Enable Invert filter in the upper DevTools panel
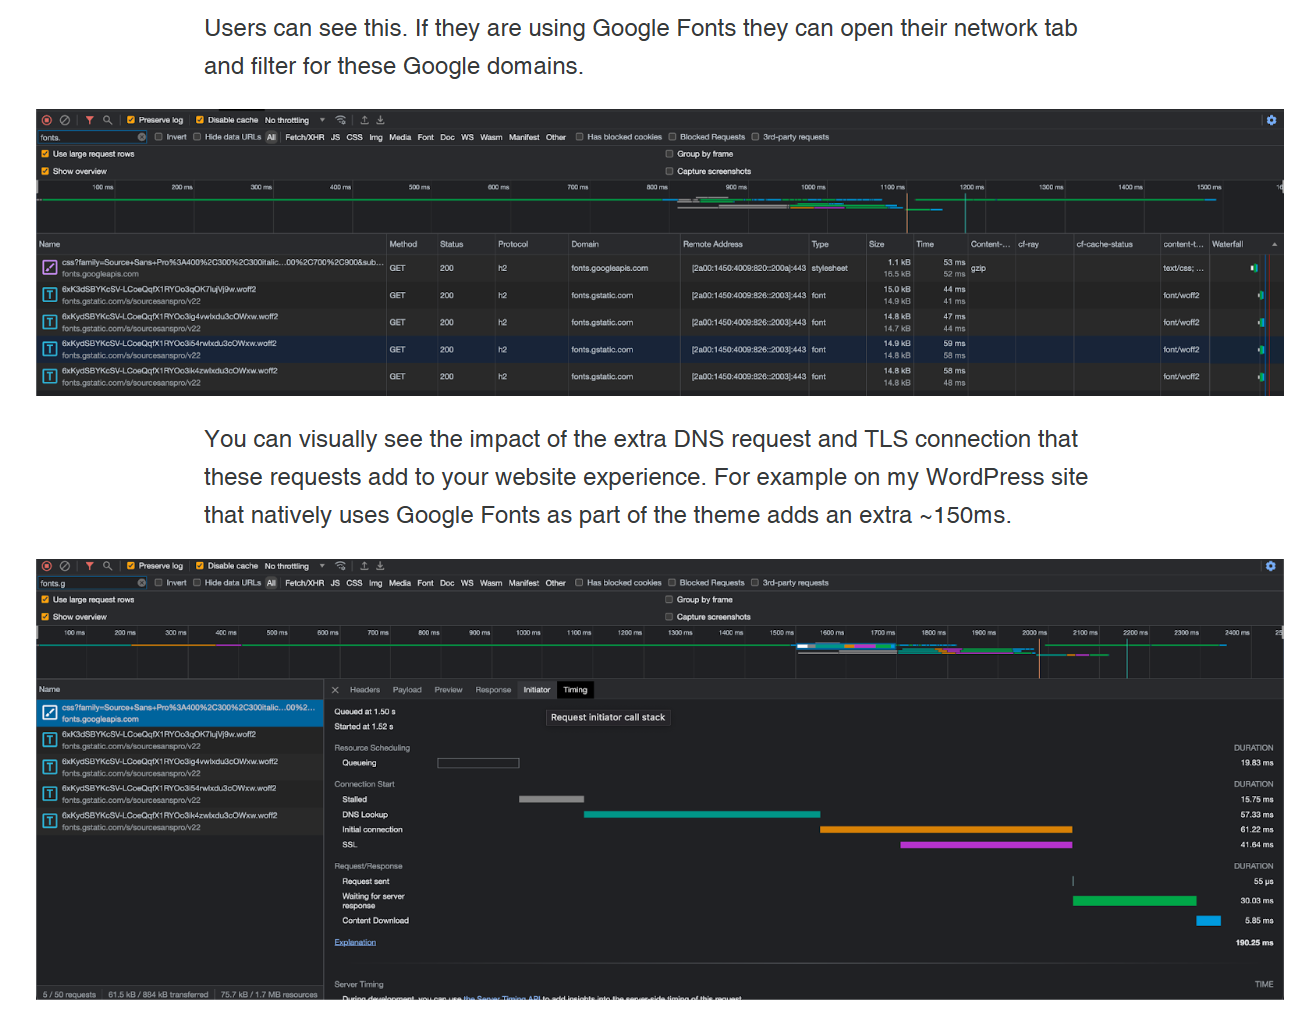This screenshot has height=1022, width=1315. [158, 137]
